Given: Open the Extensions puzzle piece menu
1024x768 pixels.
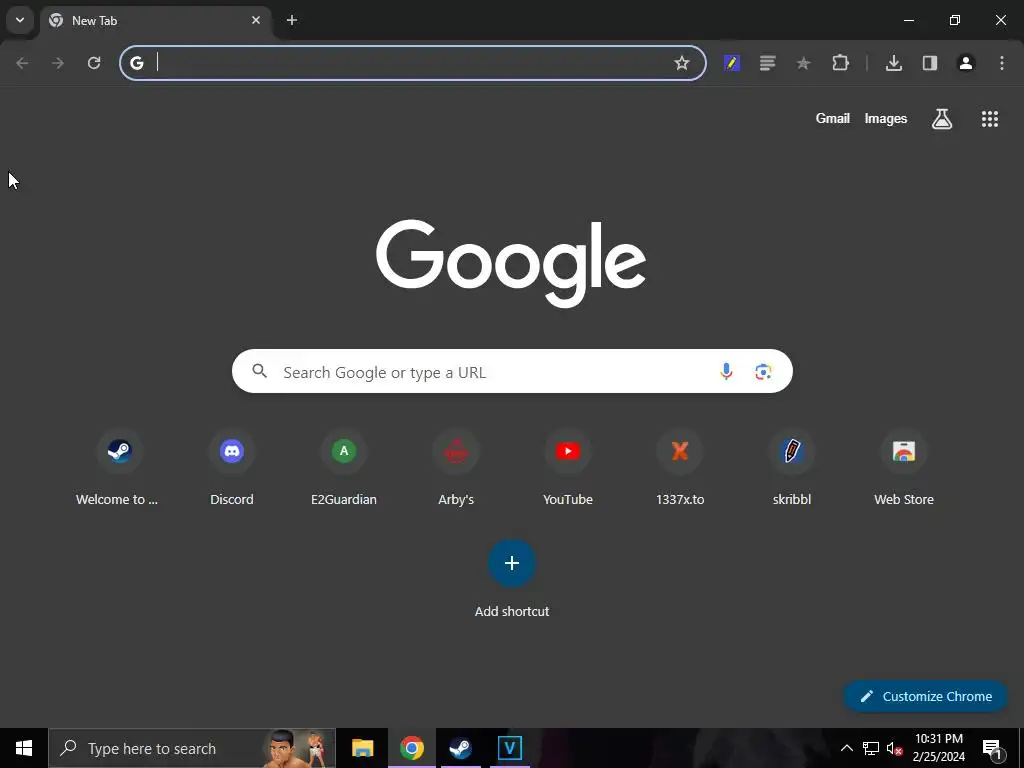Looking at the screenshot, I should click(x=840, y=63).
